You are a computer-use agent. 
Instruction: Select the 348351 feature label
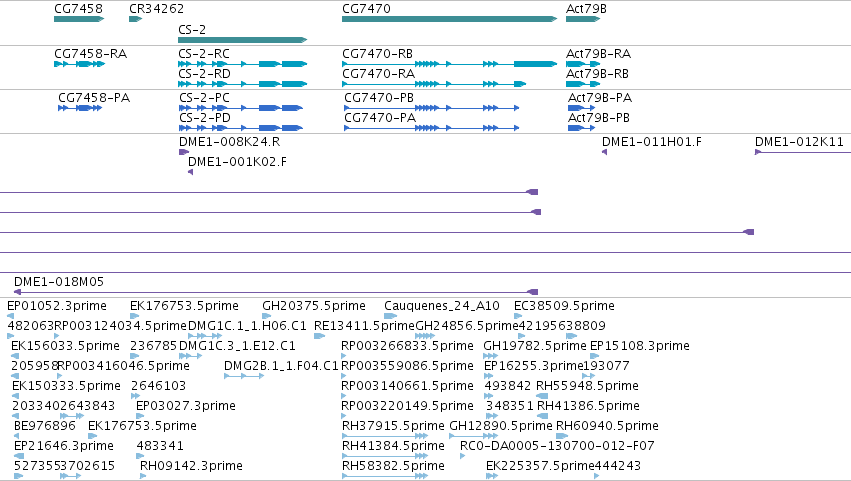tap(510, 406)
